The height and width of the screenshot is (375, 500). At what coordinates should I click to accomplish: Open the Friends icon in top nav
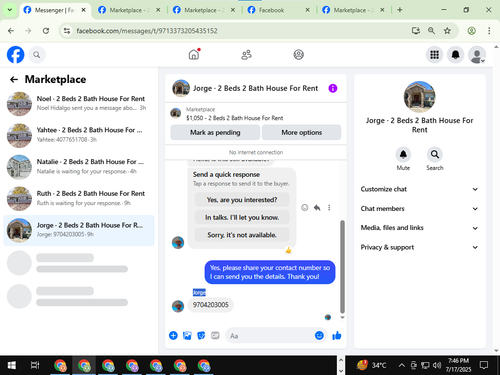[246, 55]
